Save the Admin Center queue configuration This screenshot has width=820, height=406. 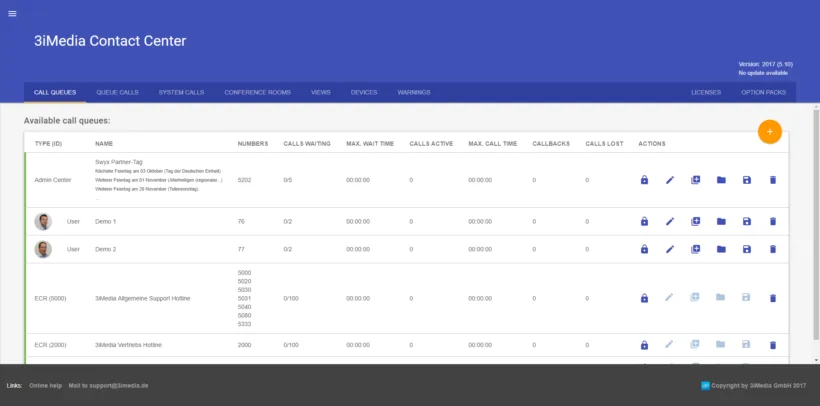pyautogui.click(x=747, y=180)
